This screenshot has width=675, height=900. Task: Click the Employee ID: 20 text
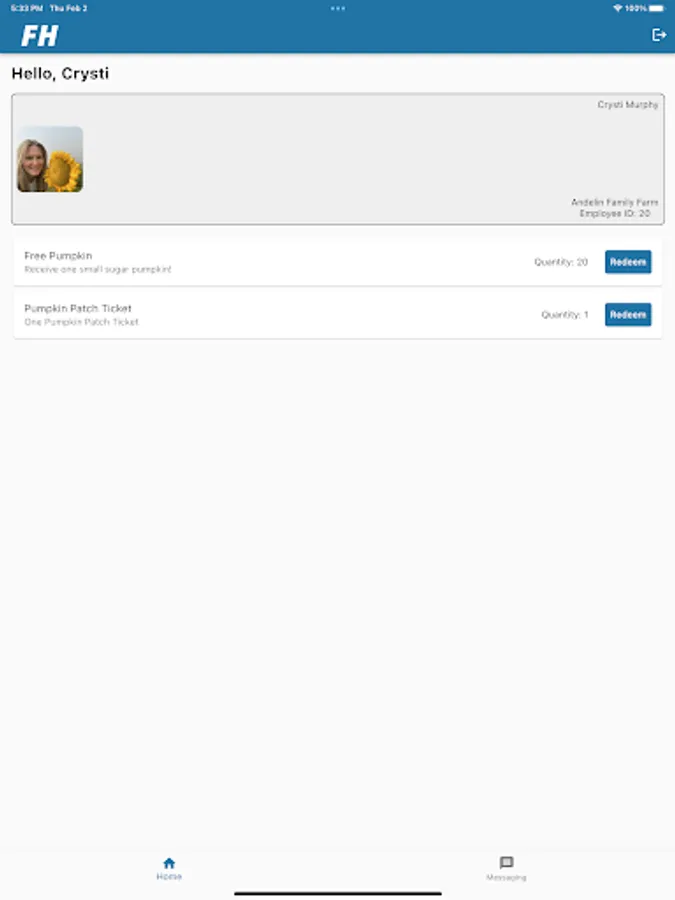coord(614,213)
